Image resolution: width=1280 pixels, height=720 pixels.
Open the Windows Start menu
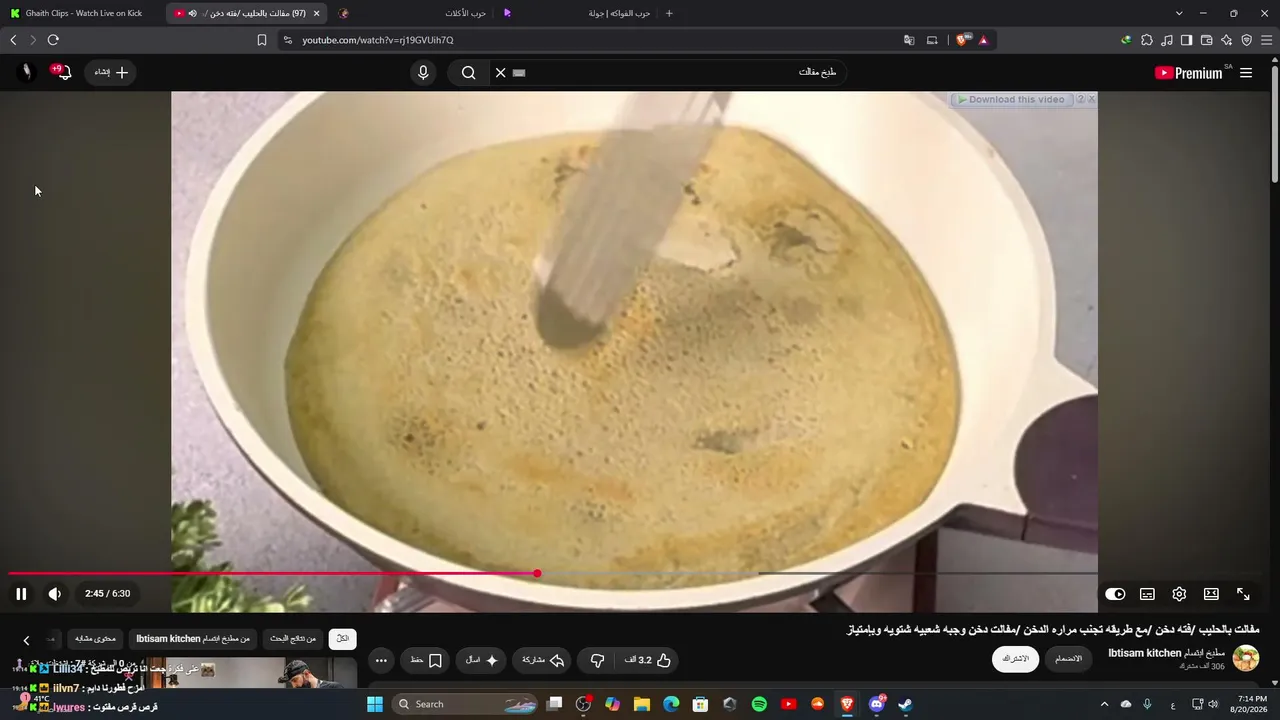[x=375, y=704]
